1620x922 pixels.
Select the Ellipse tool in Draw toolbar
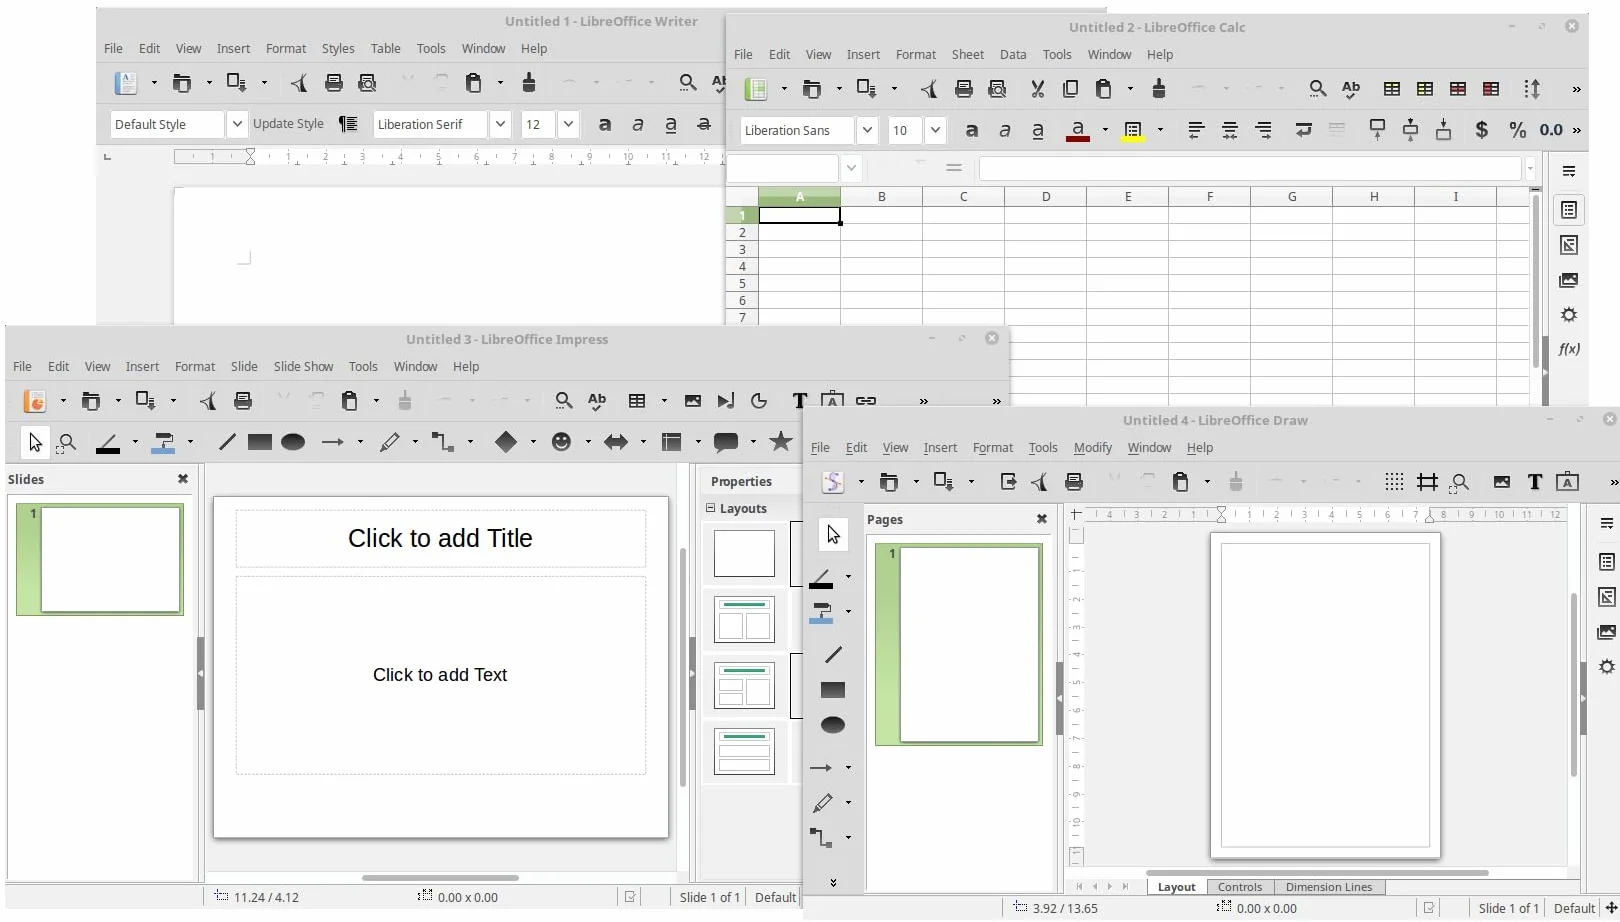(x=833, y=725)
